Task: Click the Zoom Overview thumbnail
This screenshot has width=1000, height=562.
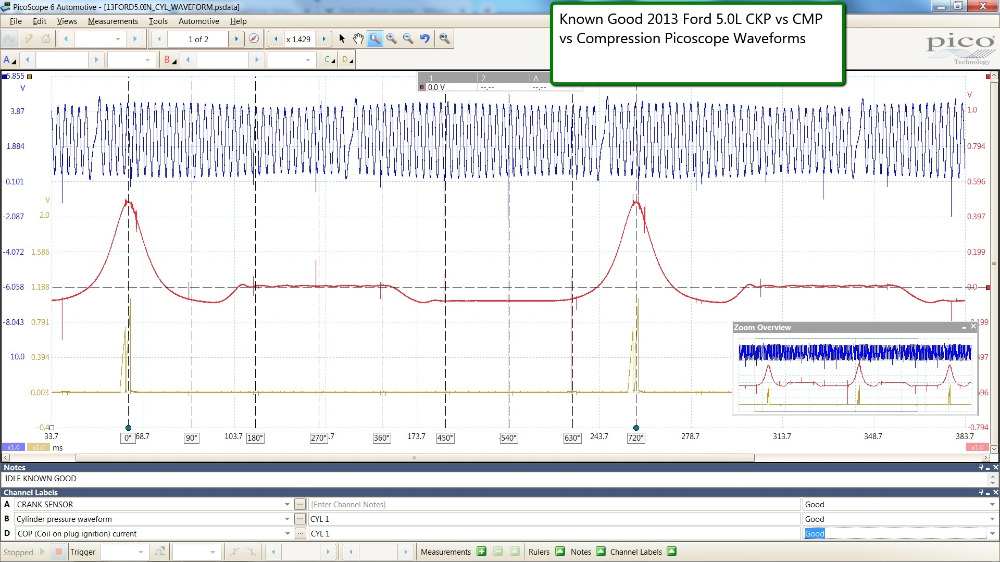Action: 855,373
